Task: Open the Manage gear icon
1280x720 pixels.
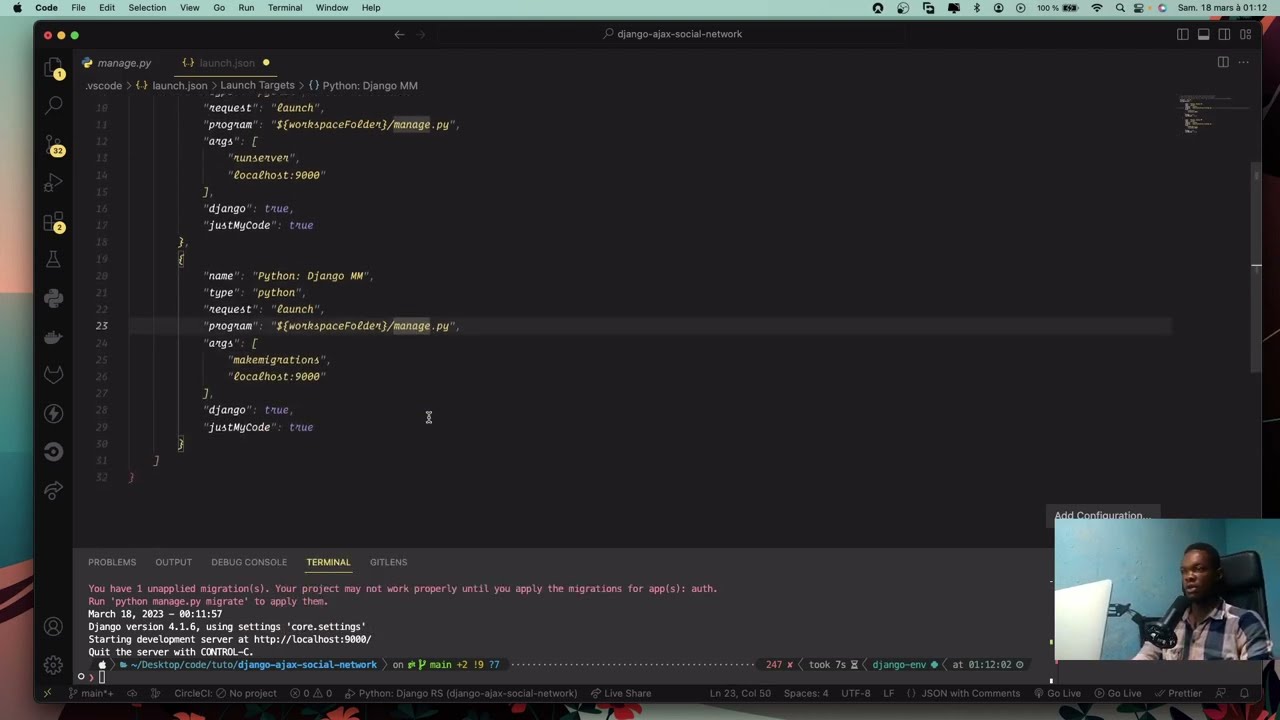Action: 54,665
